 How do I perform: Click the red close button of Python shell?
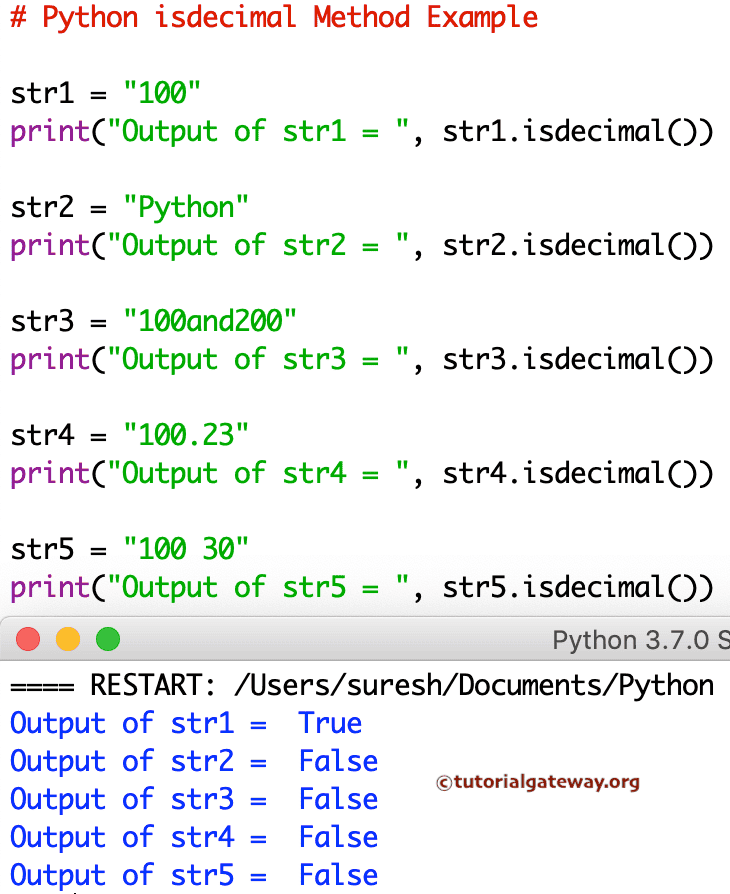click(x=28, y=639)
